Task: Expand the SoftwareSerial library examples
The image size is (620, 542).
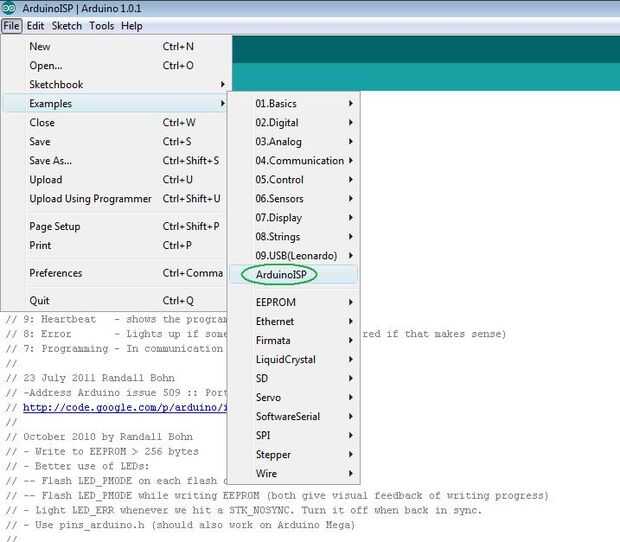Action: 294,416
